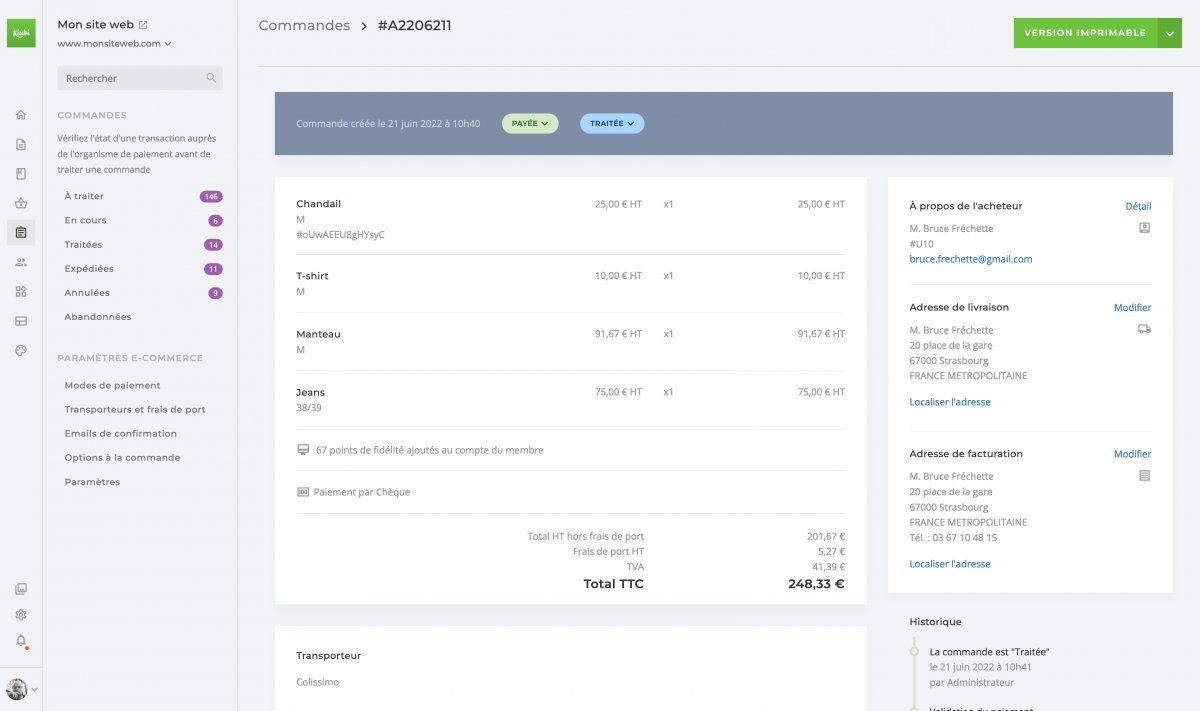Click the home icon in left sidebar
The image size is (1200, 711).
21,115
